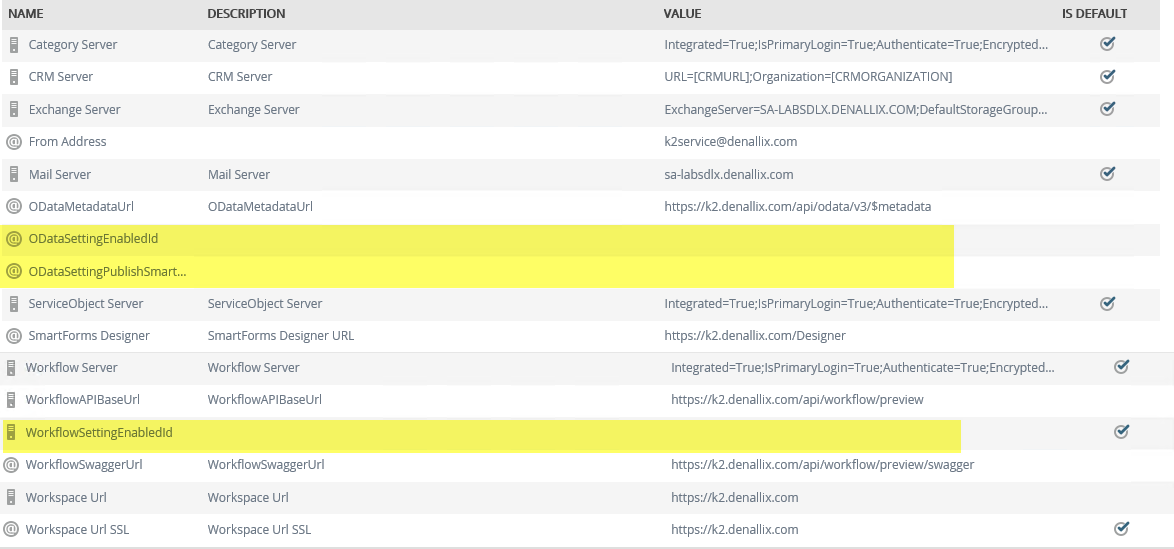Click the @ icon beside ODataSettingEnabledId

pos(13,240)
